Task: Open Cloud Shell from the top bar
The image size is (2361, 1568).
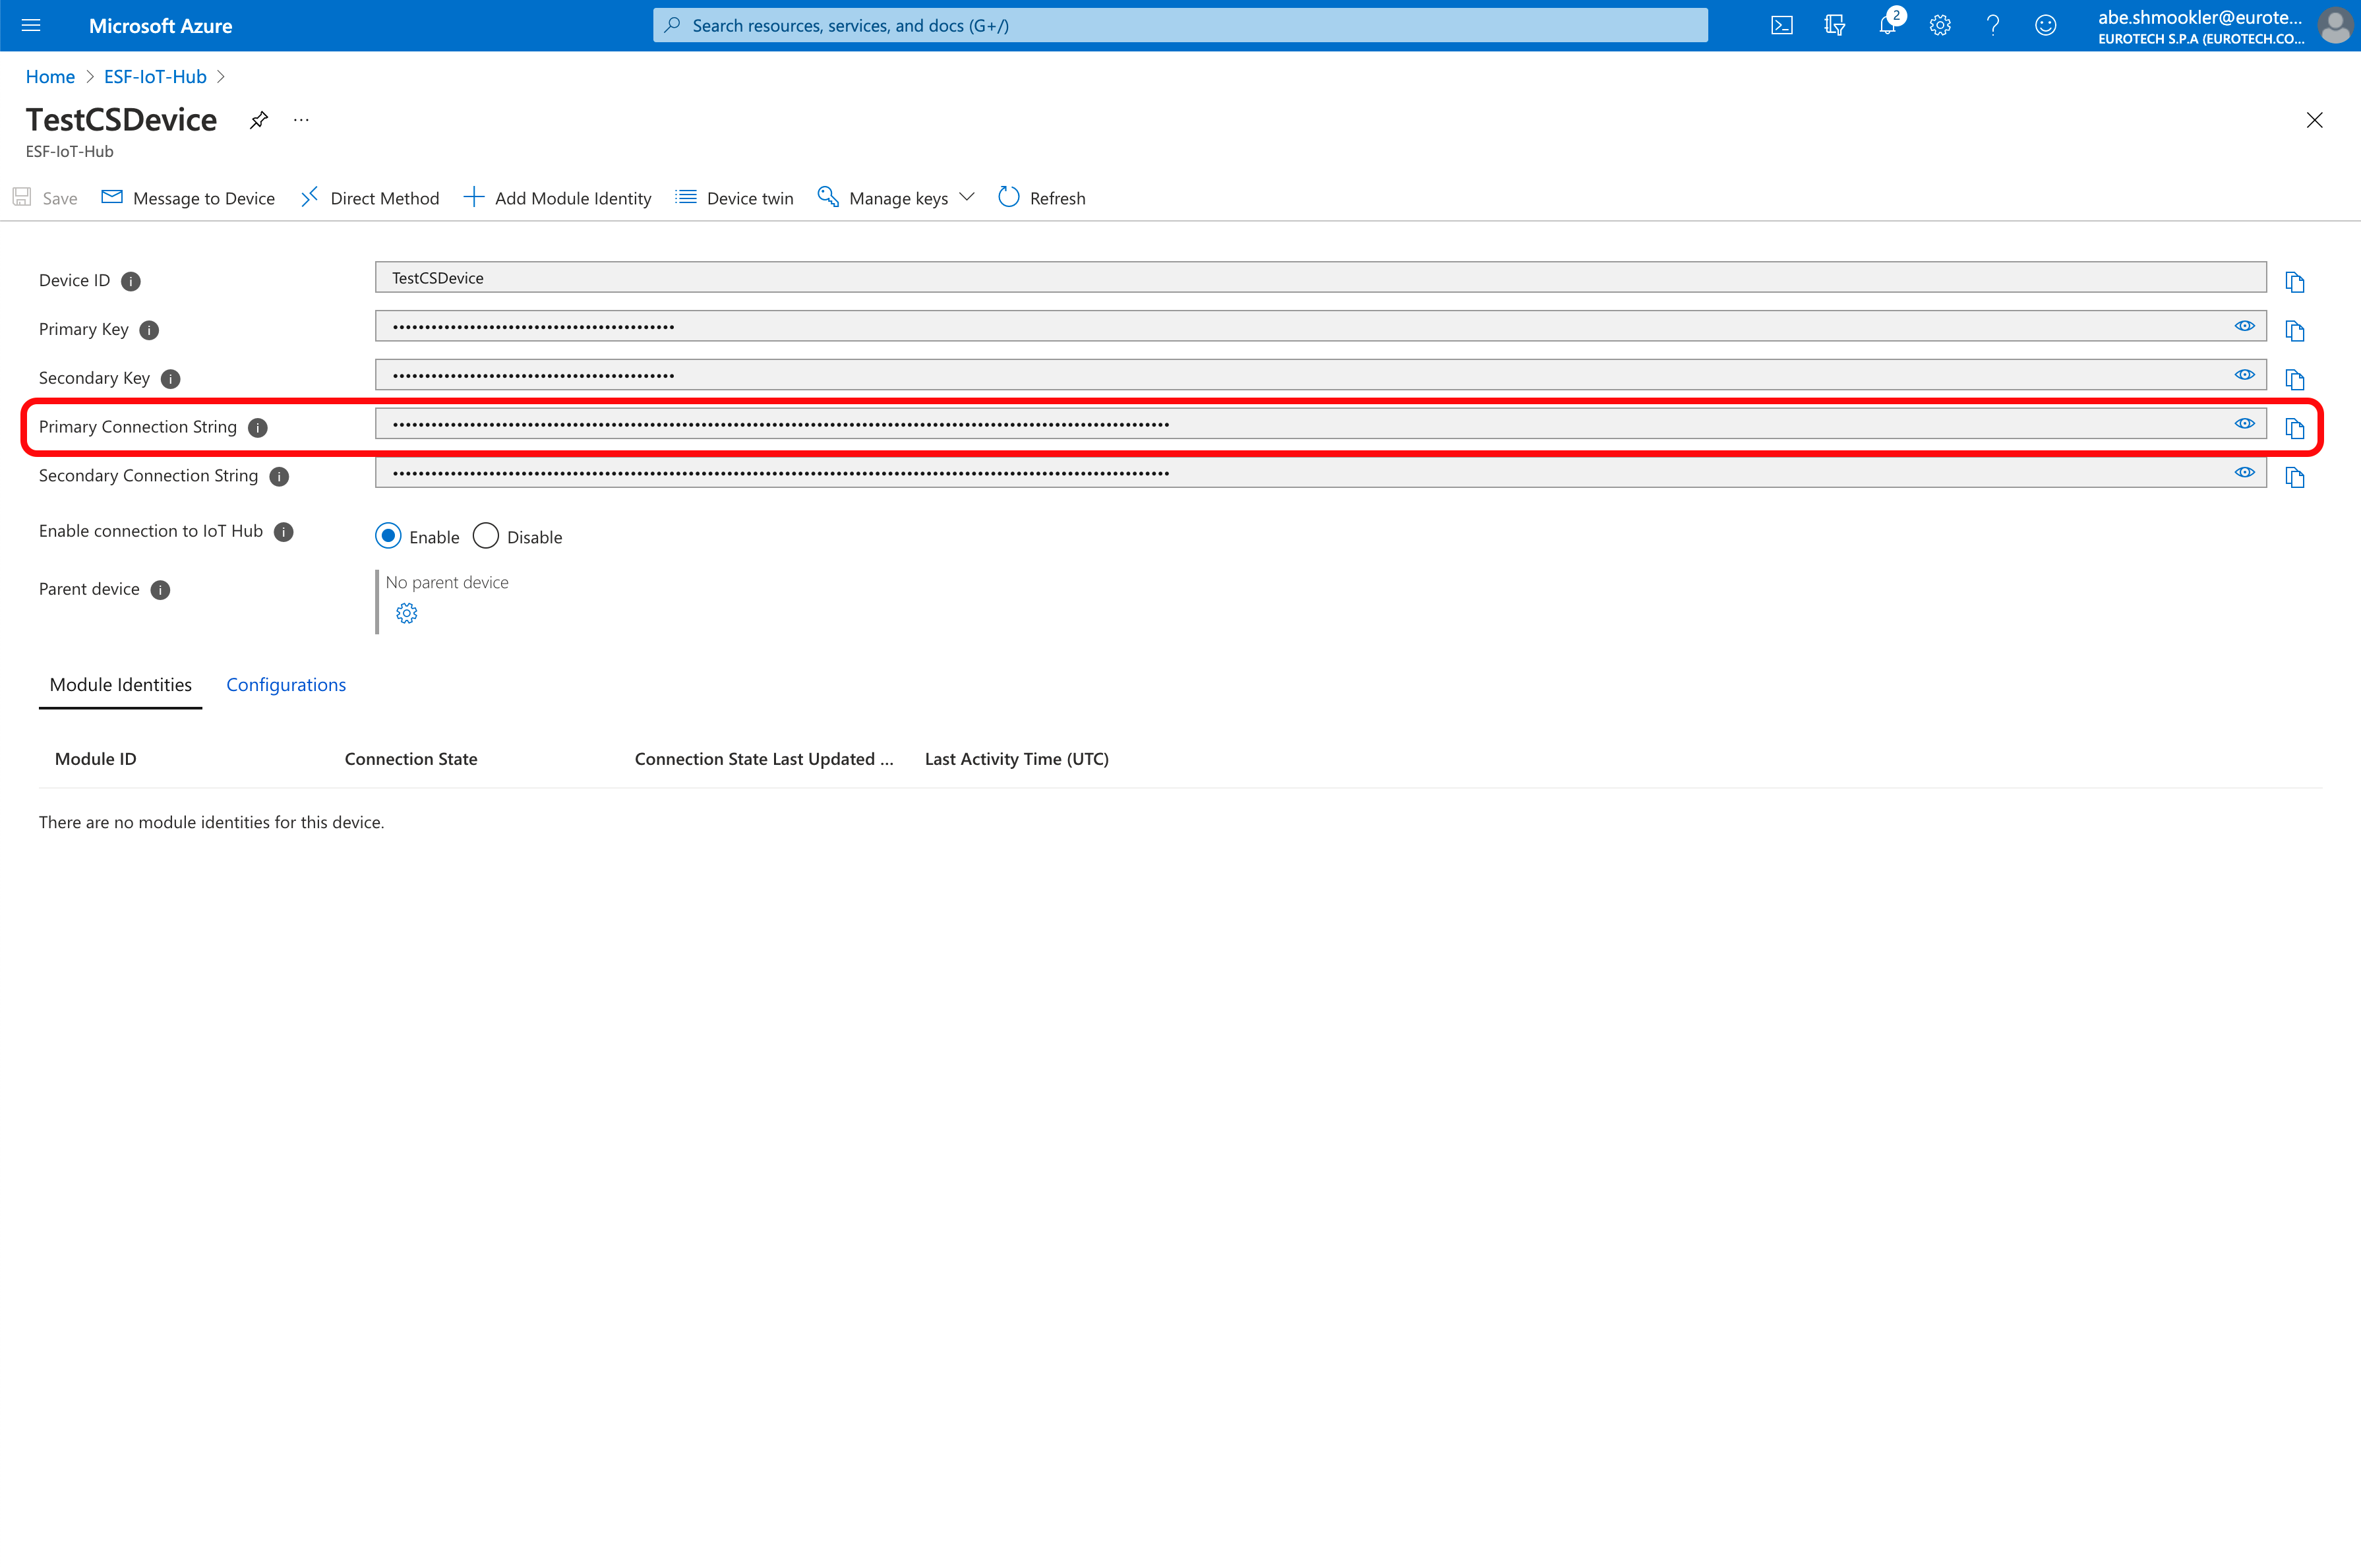Action: click(1781, 25)
